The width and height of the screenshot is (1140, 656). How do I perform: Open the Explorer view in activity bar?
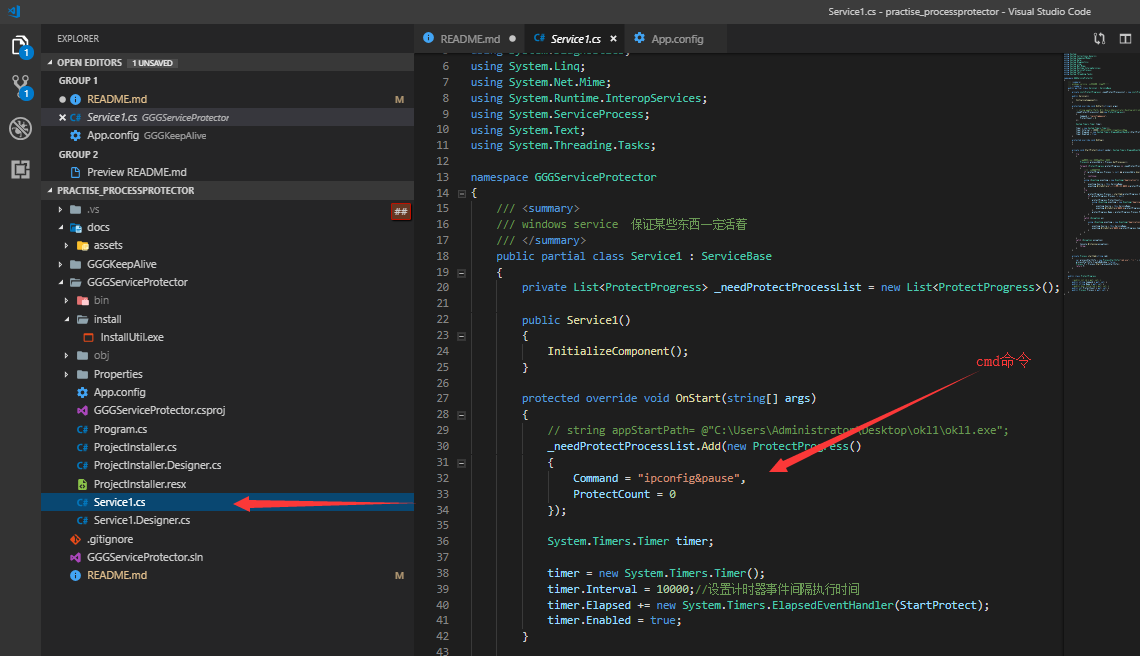tap(20, 47)
